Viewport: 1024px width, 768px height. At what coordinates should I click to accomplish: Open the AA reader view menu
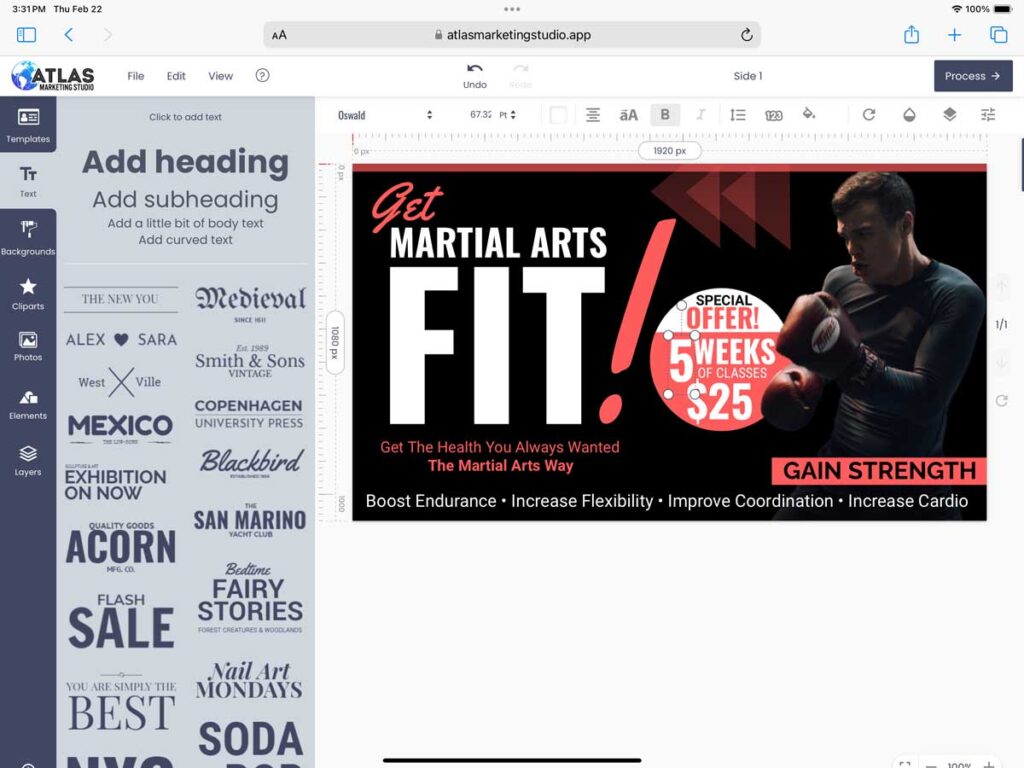pyautogui.click(x=279, y=35)
